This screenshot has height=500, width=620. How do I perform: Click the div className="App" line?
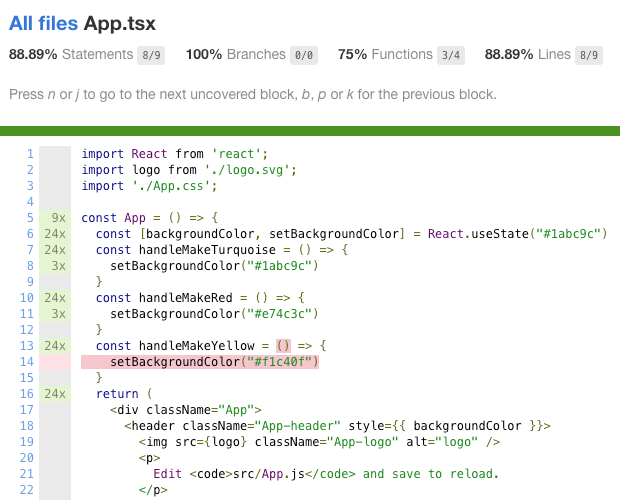coord(186,410)
